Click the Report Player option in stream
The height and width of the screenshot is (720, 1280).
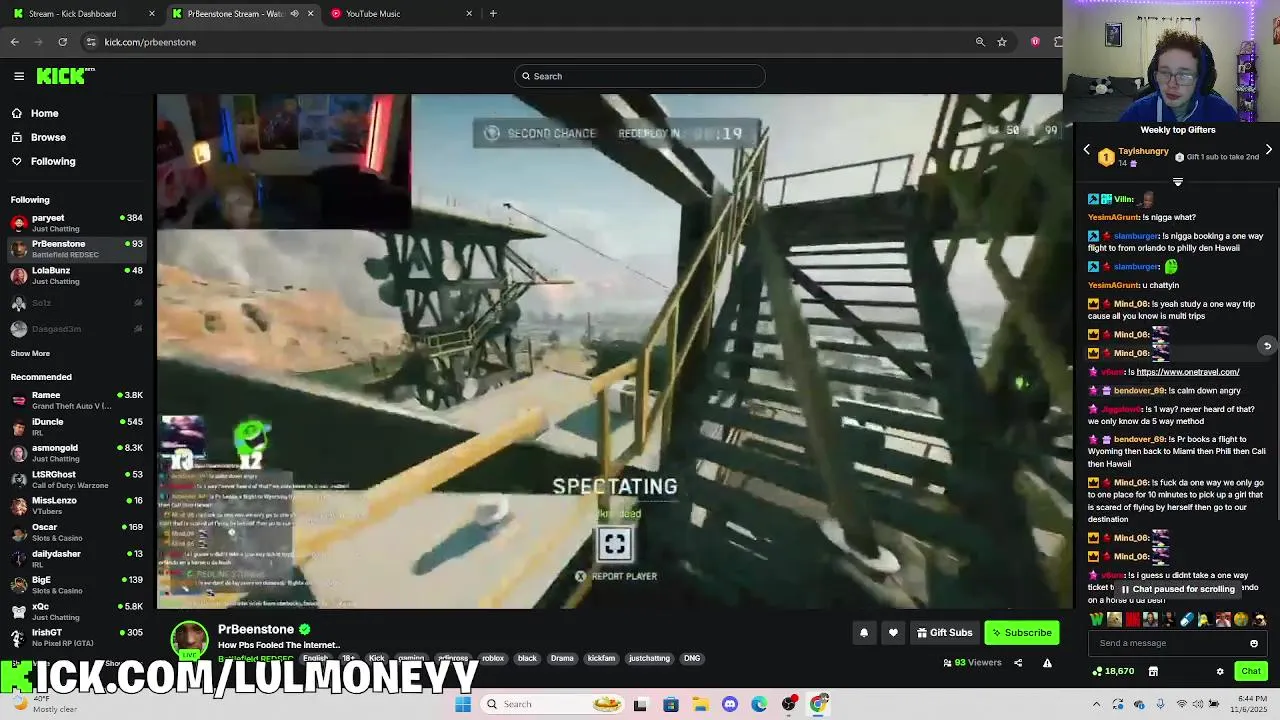[x=616, y=577]
